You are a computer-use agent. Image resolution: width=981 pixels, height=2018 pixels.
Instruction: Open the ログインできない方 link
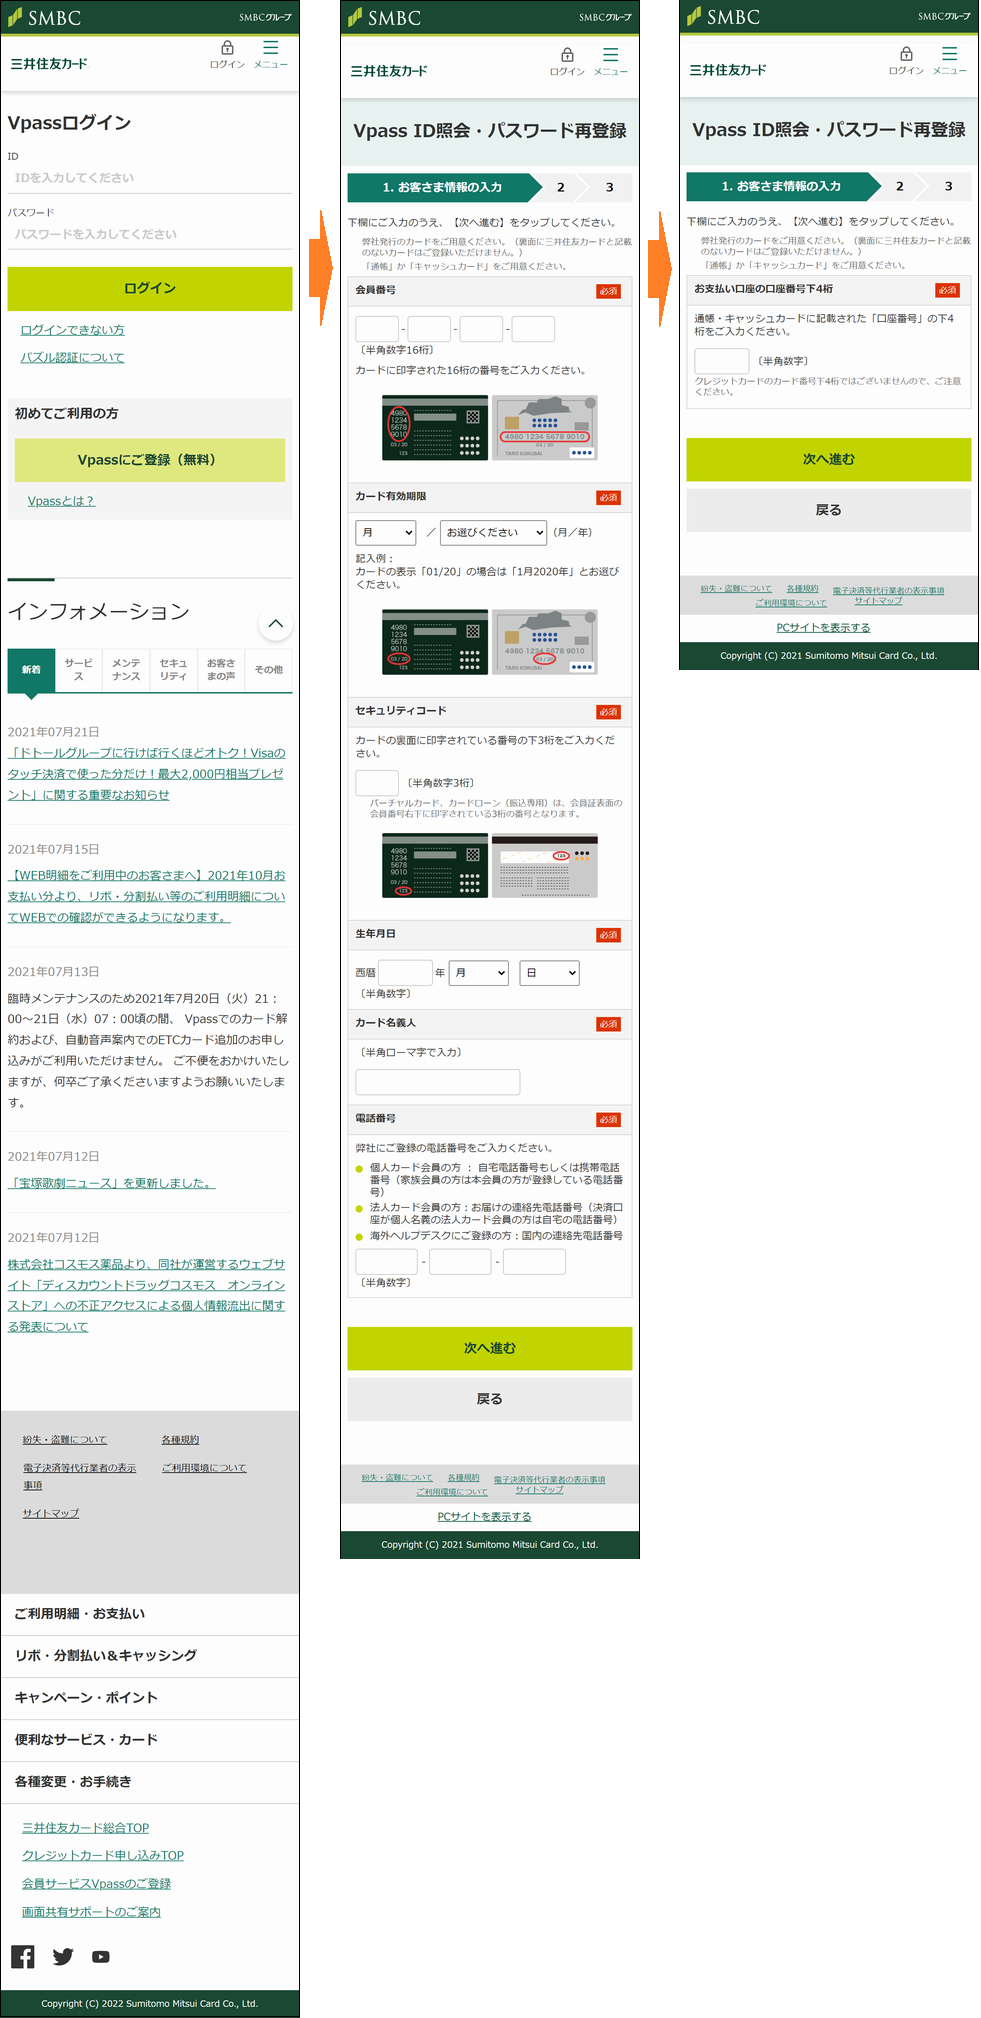(73, 330)
